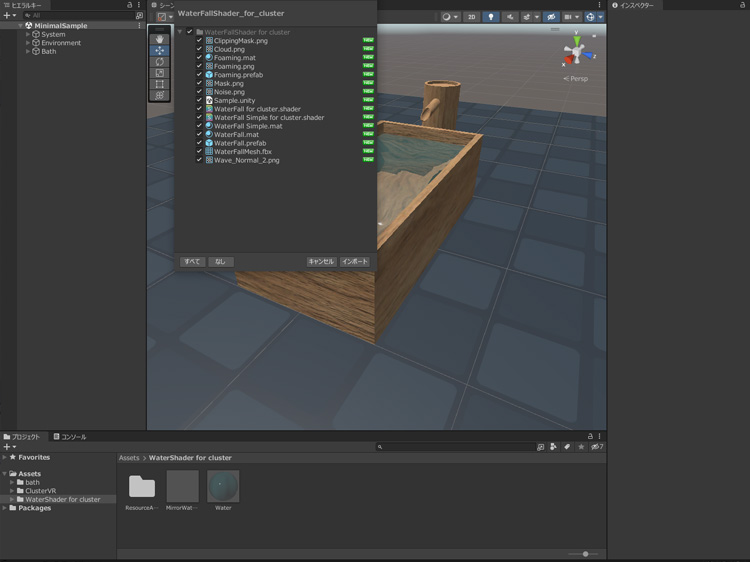The height and width of the screenshot is (562, 750).
Task: Click the scene orientation gizmo
Action: (575, 50)
